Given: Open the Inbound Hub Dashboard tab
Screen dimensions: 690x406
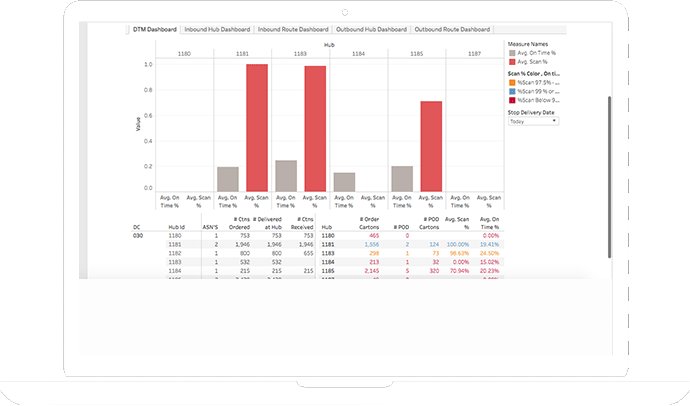Looking at the screenshot, I should [216, 30].
